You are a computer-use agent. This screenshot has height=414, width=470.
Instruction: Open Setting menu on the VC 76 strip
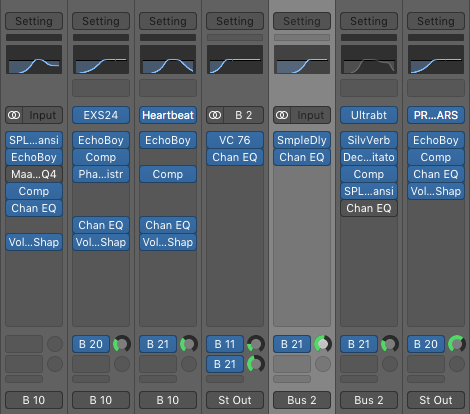pyautogui.click(x=235, y=21)
